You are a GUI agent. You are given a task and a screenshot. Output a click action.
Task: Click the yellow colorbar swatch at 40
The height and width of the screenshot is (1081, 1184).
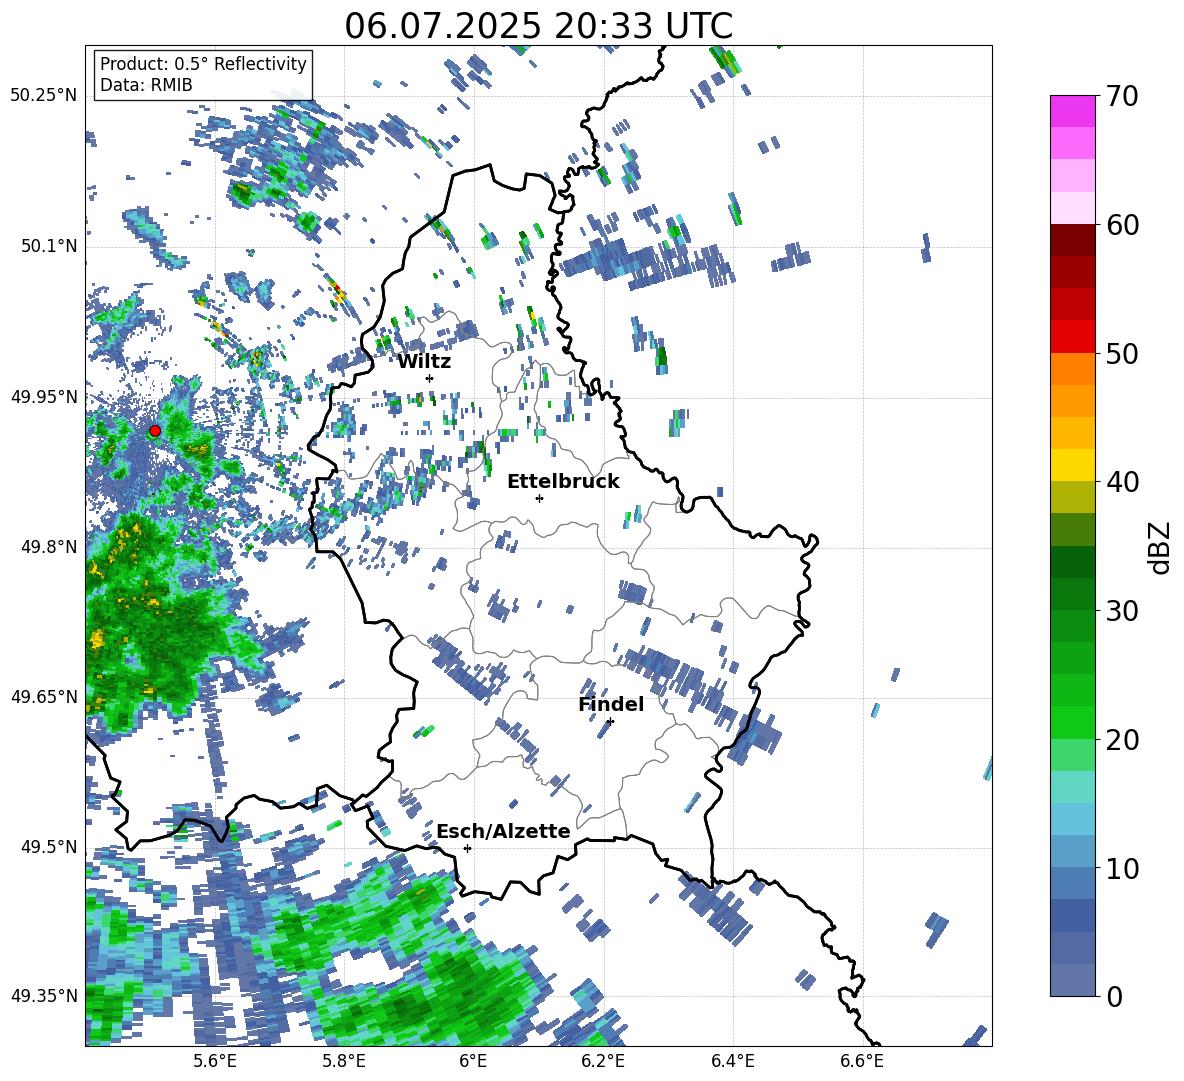[1072, 465]
